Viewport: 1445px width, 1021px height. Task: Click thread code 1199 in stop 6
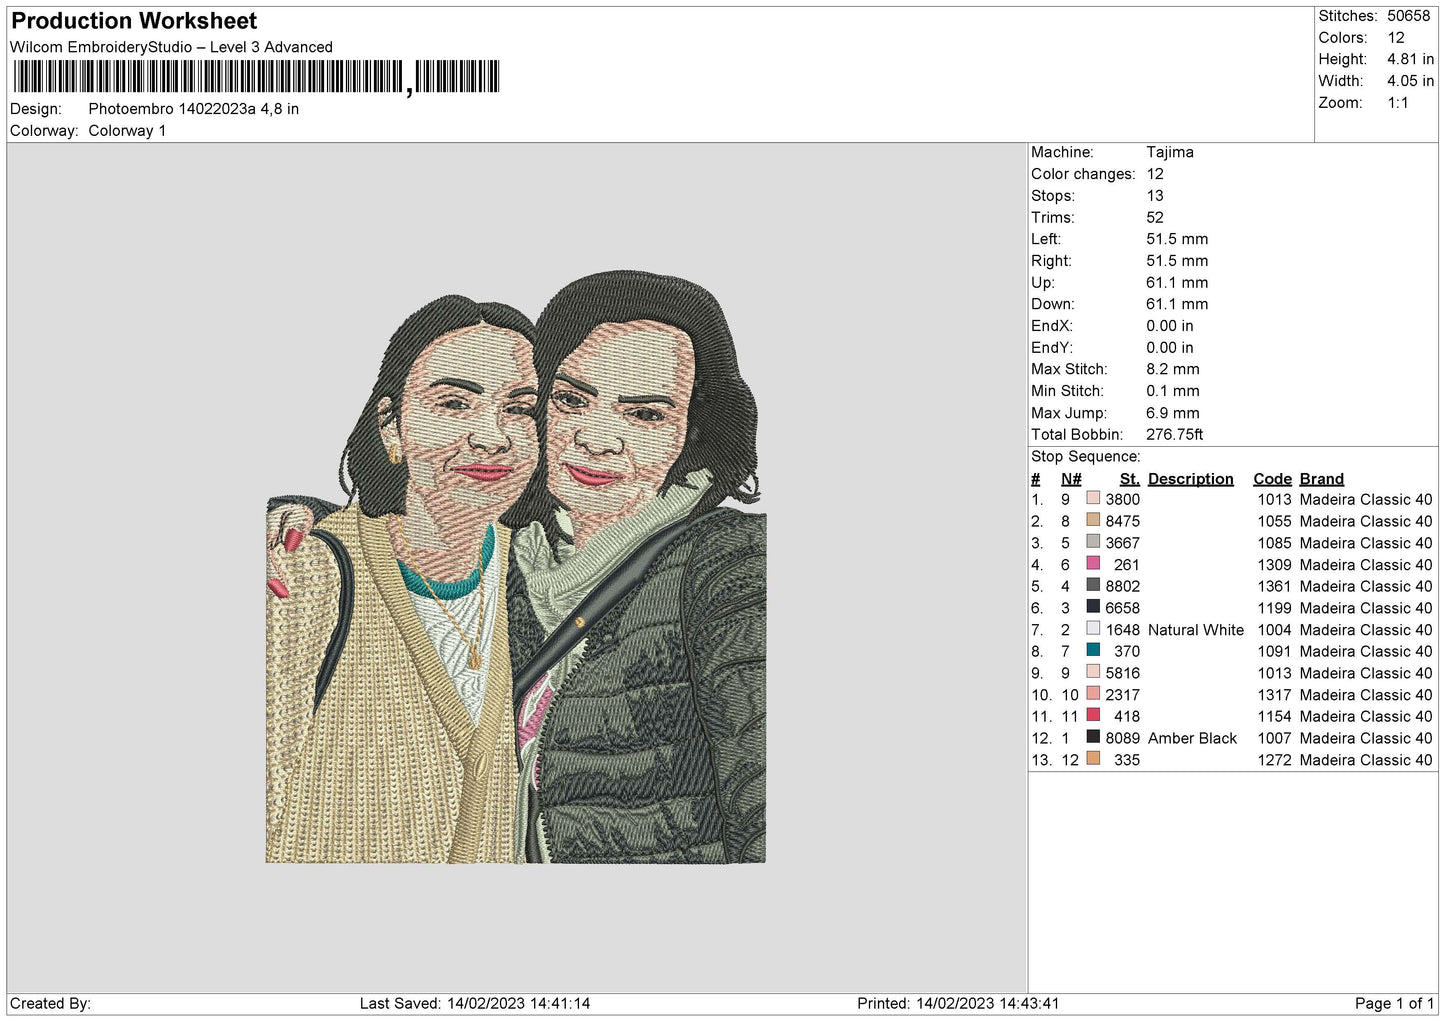(1275, 608)
